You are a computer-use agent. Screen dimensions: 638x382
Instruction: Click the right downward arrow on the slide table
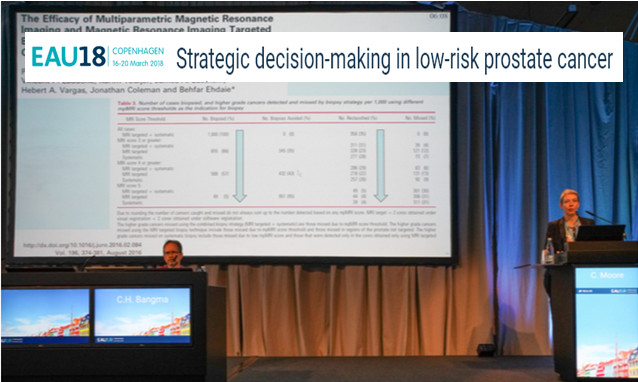tap(380, 166)
